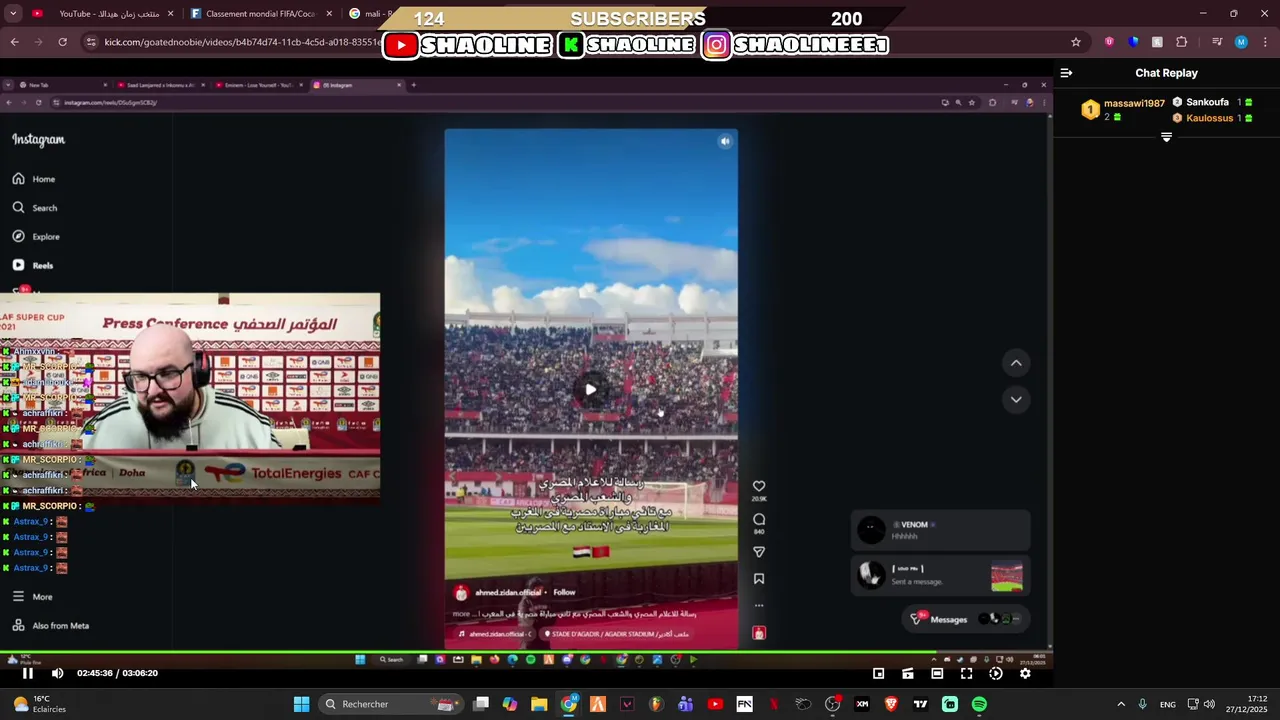Open YouTube app taskbar icon
The width and height of the screenshot is (1280, 720).
715,704
